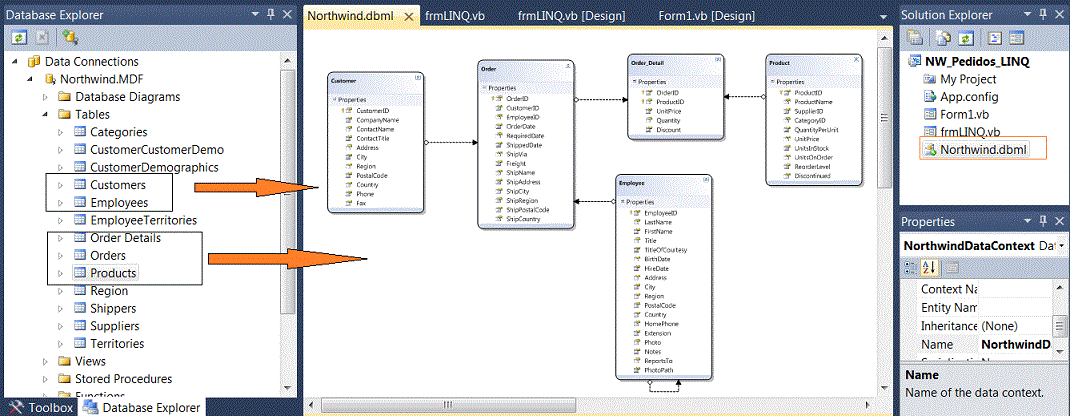Pin the Database Explorer panel
The image size is (1070, 416).
[x=271, y=13]
